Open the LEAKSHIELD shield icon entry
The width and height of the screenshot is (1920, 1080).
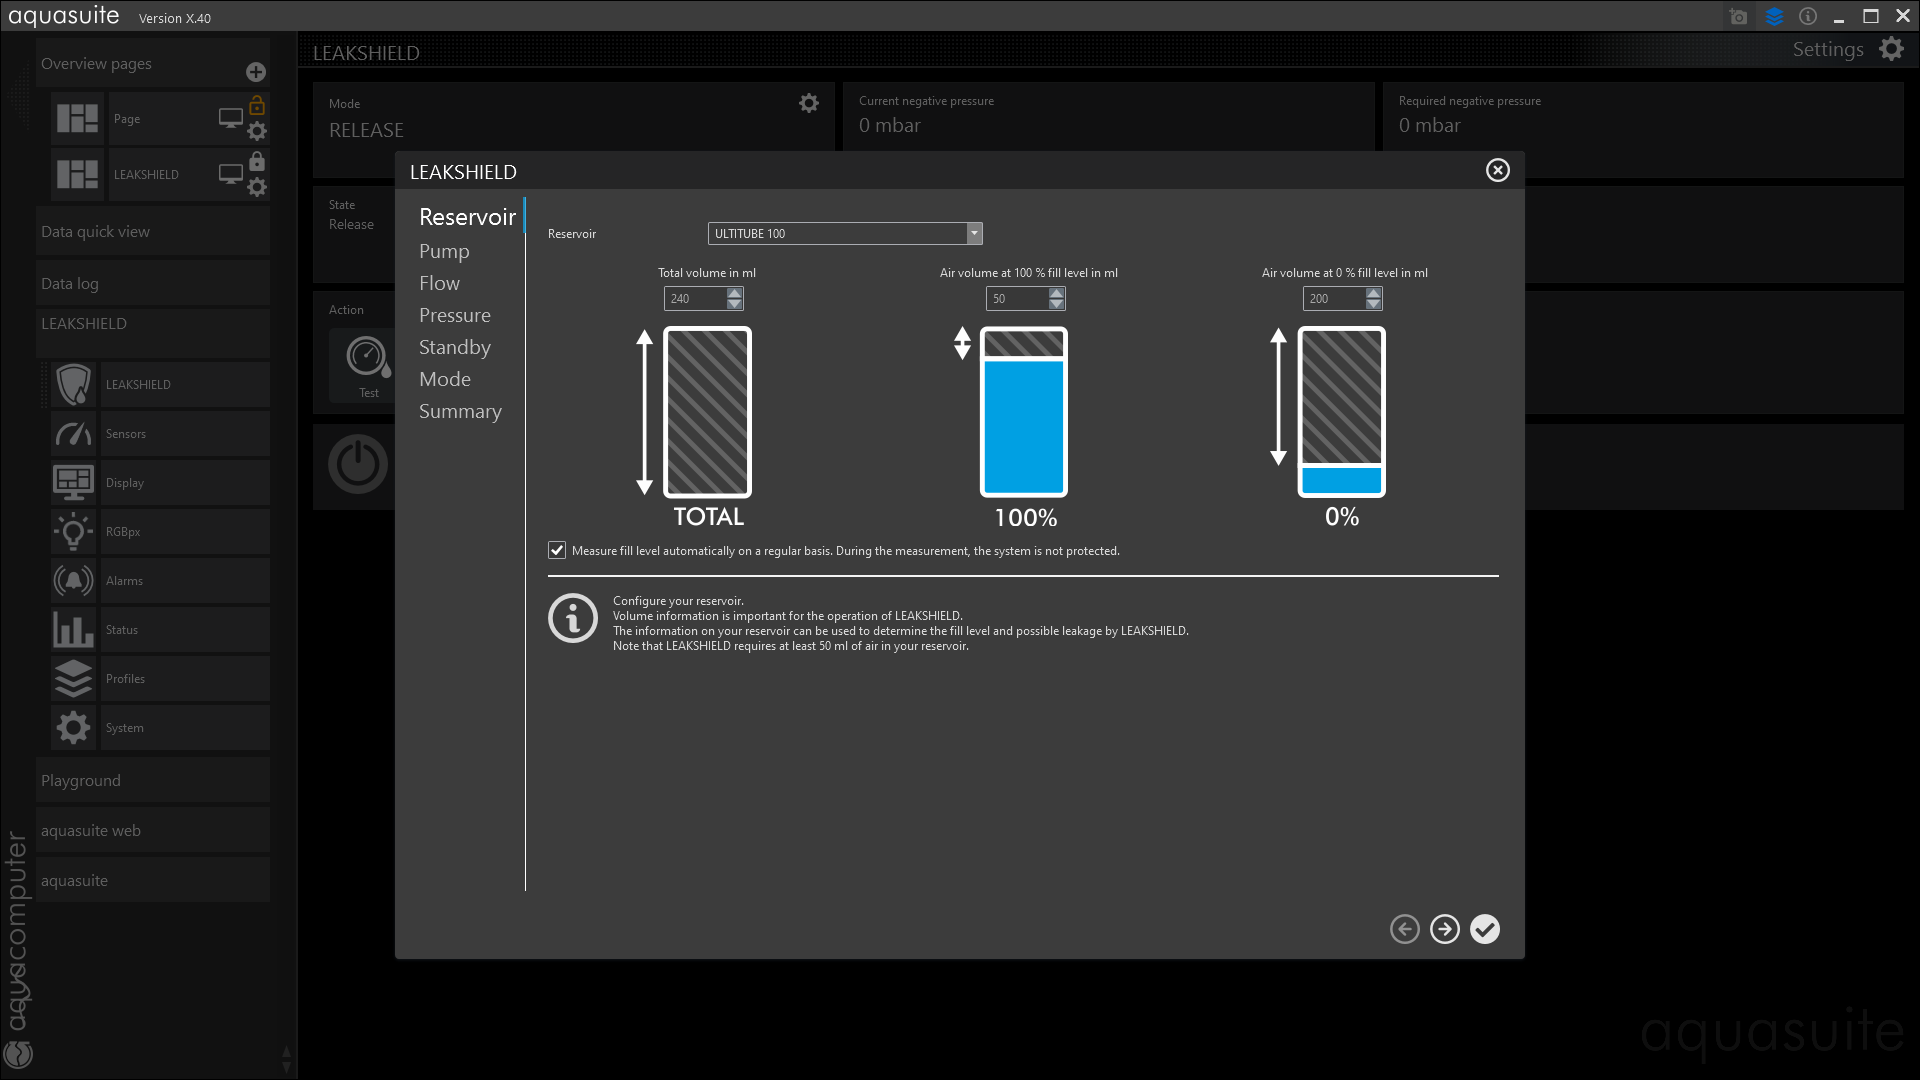(x=73, y=384)
